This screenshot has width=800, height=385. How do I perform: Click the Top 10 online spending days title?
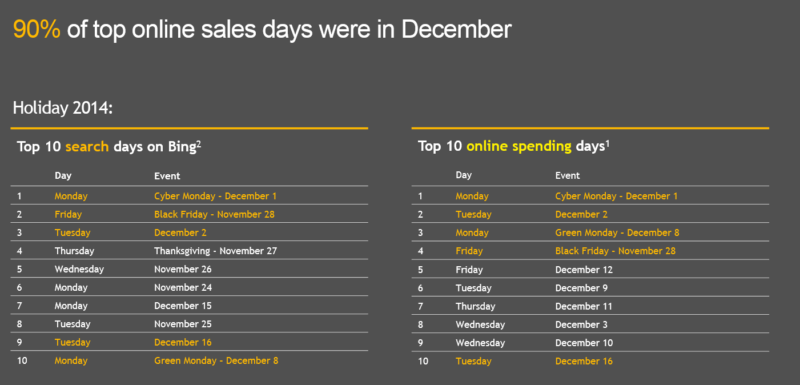click(x=514, y=147)
